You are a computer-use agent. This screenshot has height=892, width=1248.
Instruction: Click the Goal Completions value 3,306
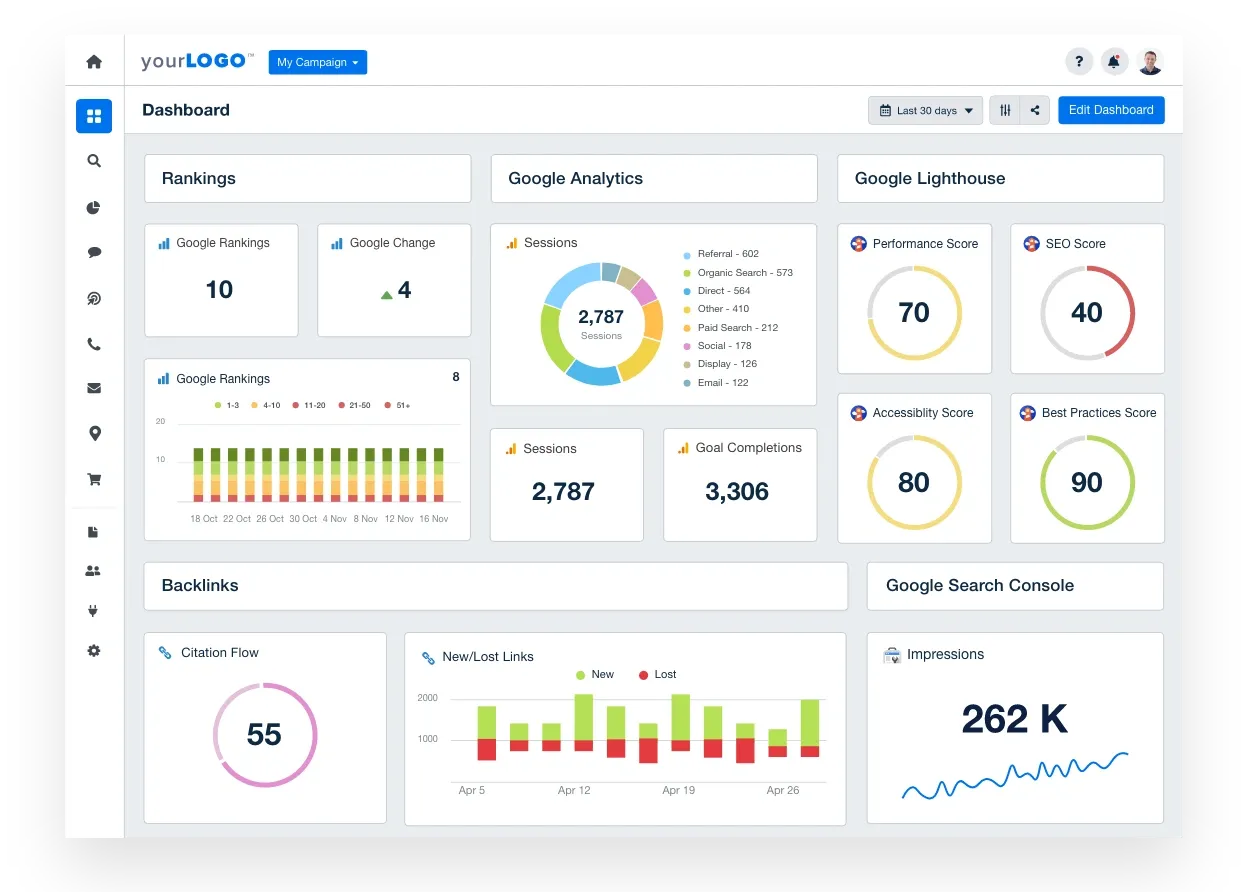click(x=737, y=492)
